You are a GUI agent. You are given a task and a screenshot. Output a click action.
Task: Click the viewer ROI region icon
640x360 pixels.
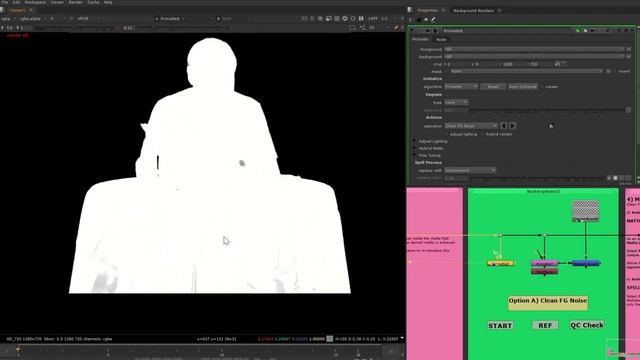coord(353,28)
